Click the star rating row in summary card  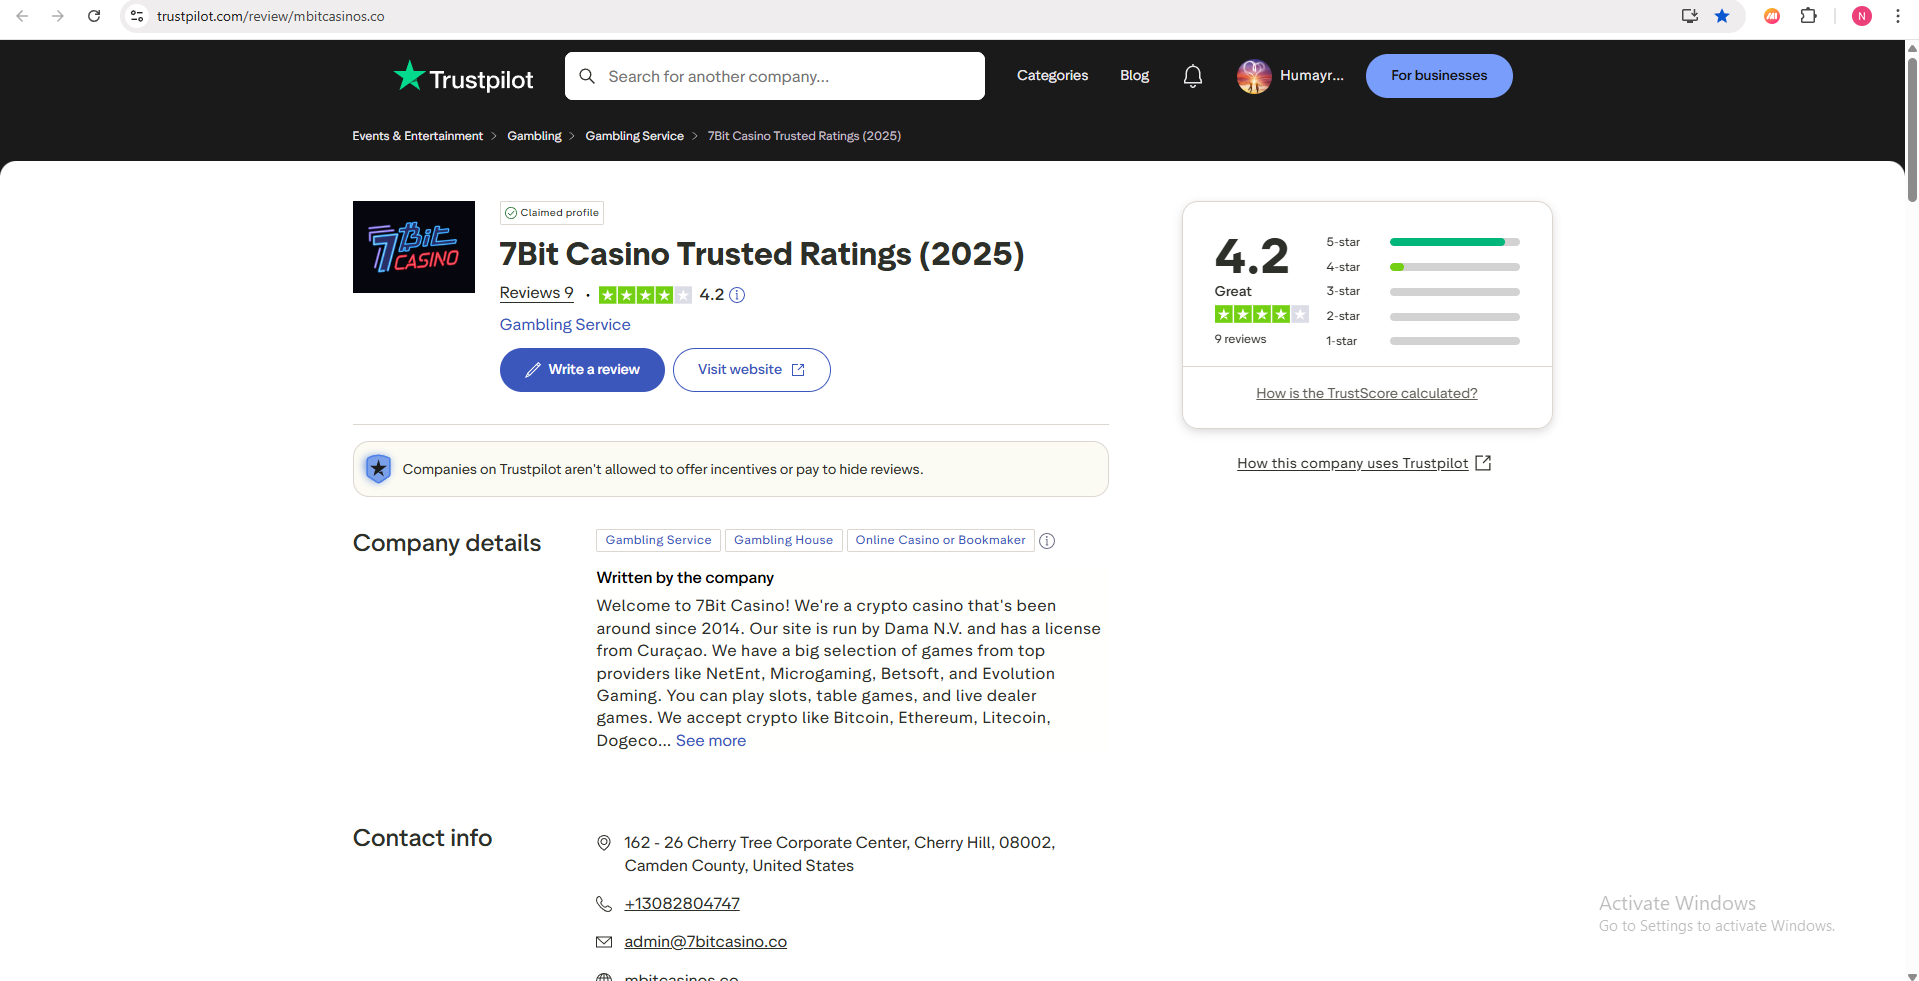pyautogui.click(x=1261, y=314)
